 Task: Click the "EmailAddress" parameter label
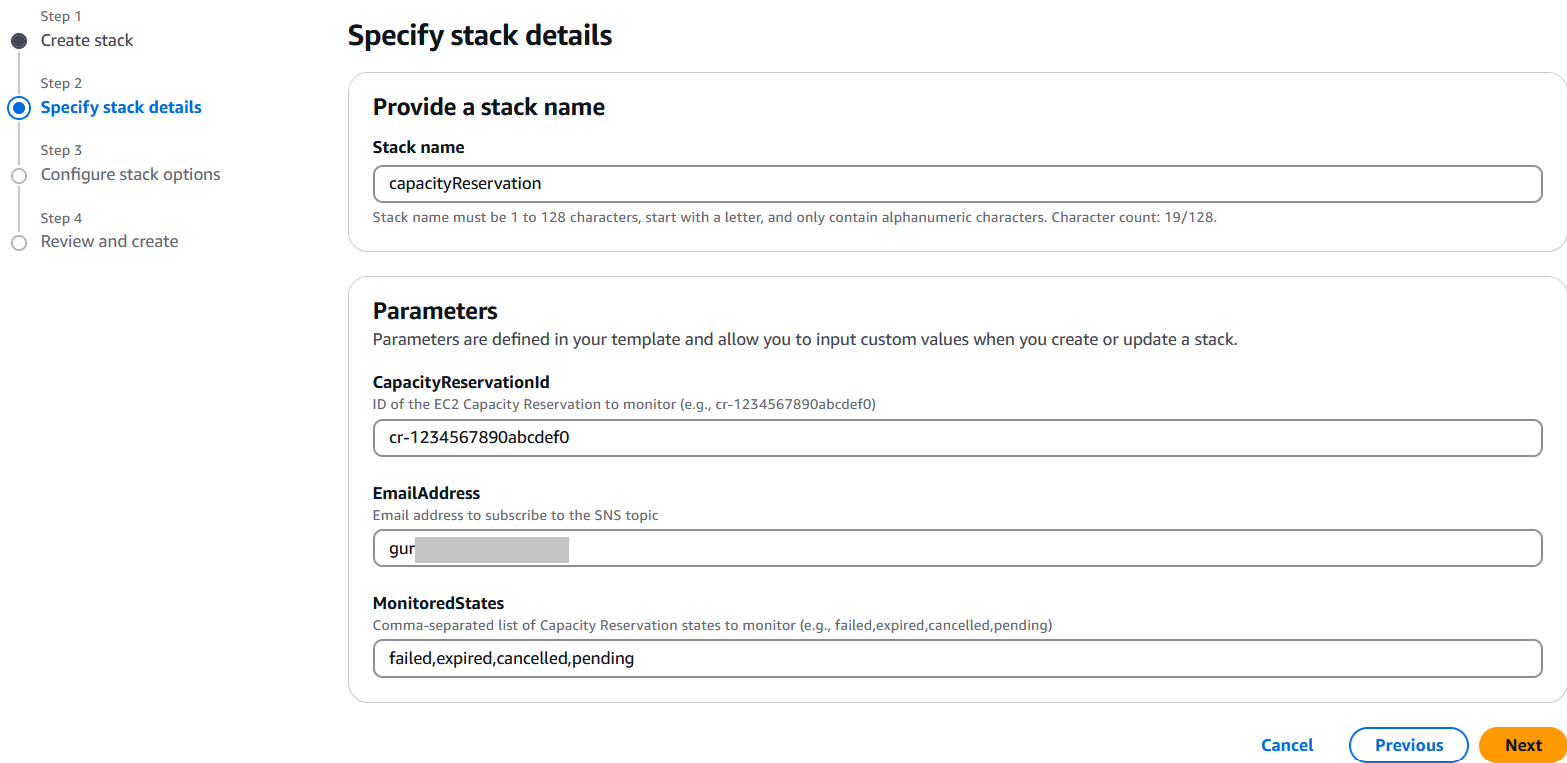(426, 493)
